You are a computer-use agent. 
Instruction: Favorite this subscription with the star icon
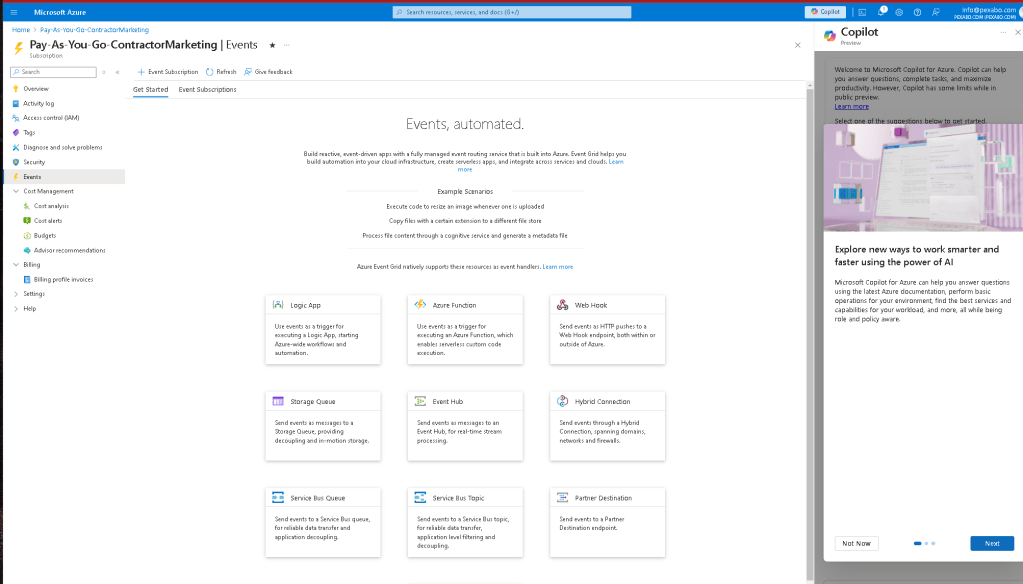pos(272,45)
